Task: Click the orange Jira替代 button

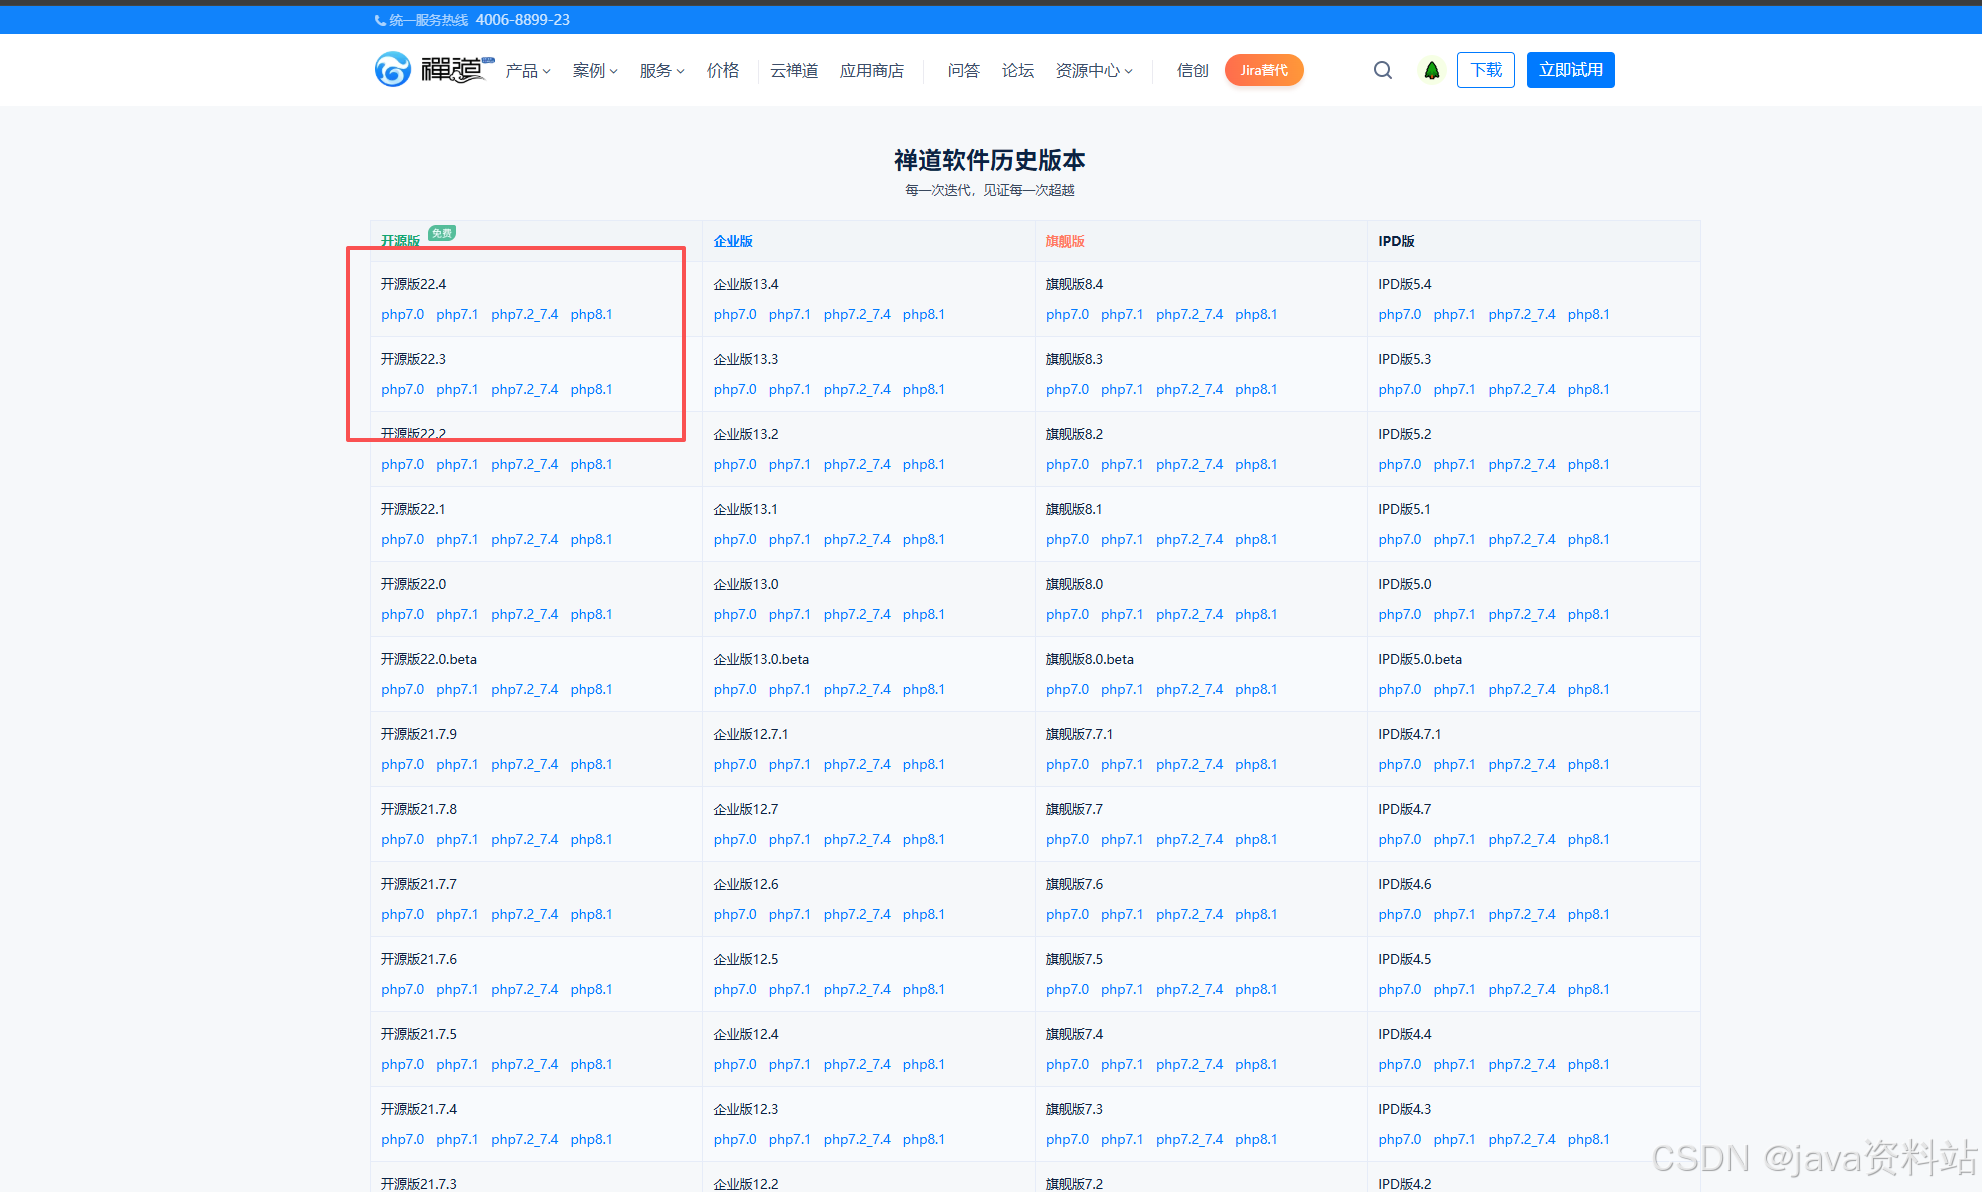Action: (1264, 70)
